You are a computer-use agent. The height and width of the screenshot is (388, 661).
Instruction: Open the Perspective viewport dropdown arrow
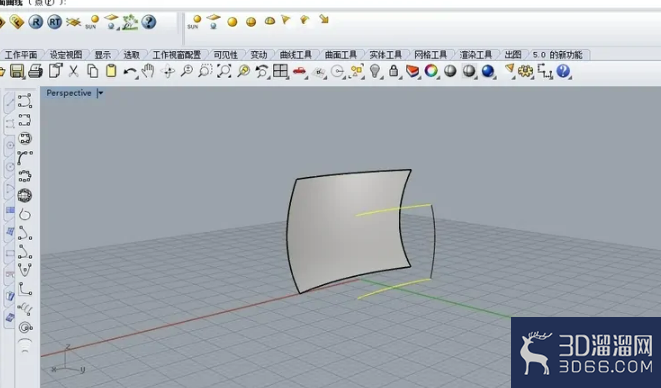click(x=100, y=93)
